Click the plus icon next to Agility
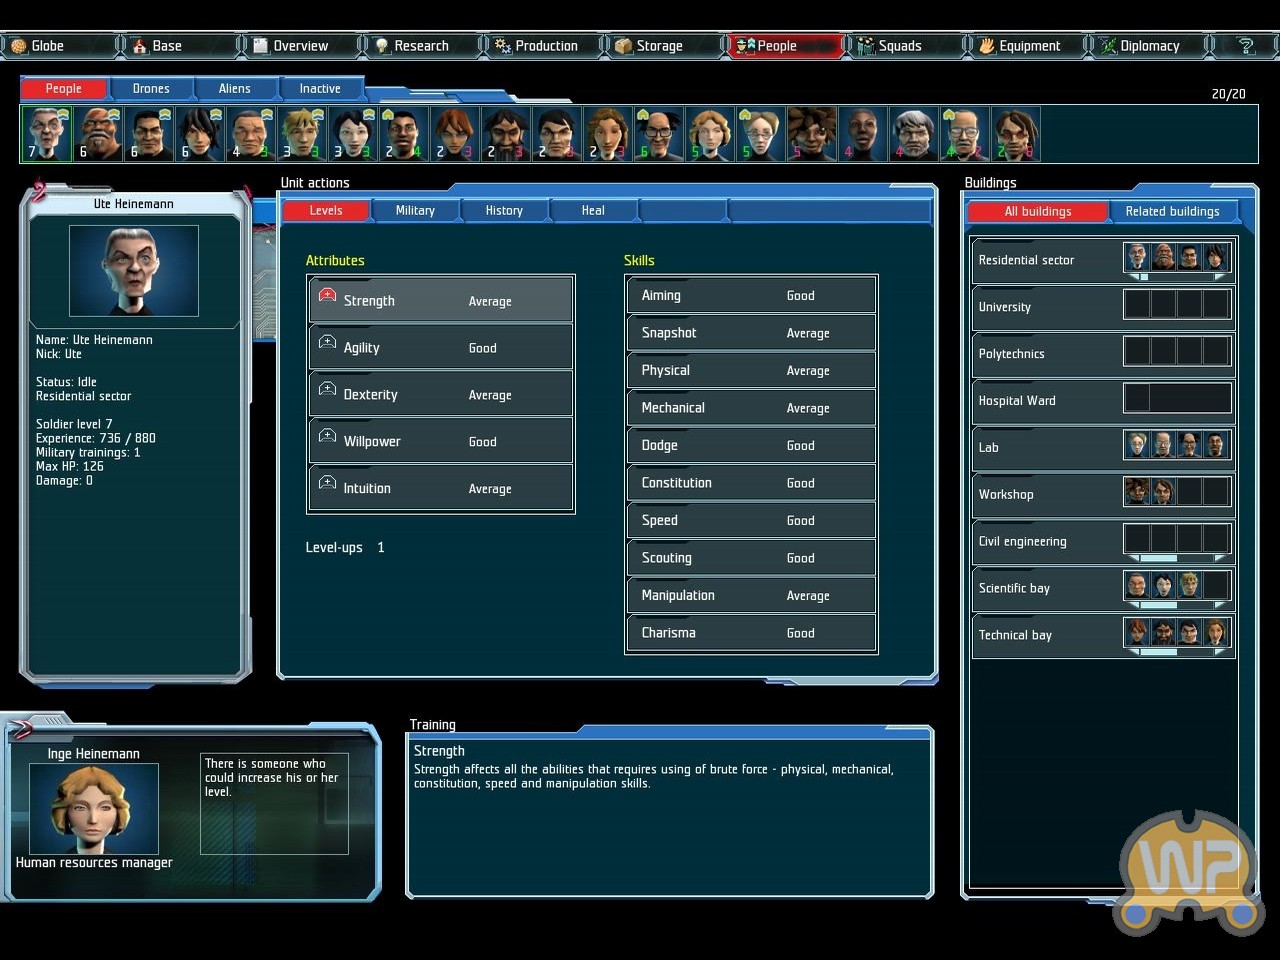This screenshot has width=1280, height=960. [327, 343]
